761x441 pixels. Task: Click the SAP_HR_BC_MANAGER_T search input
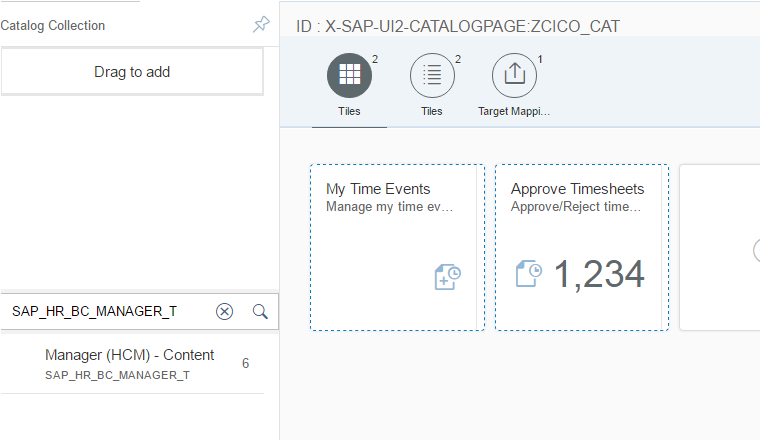pyautogui.click(x=107, y=311)
